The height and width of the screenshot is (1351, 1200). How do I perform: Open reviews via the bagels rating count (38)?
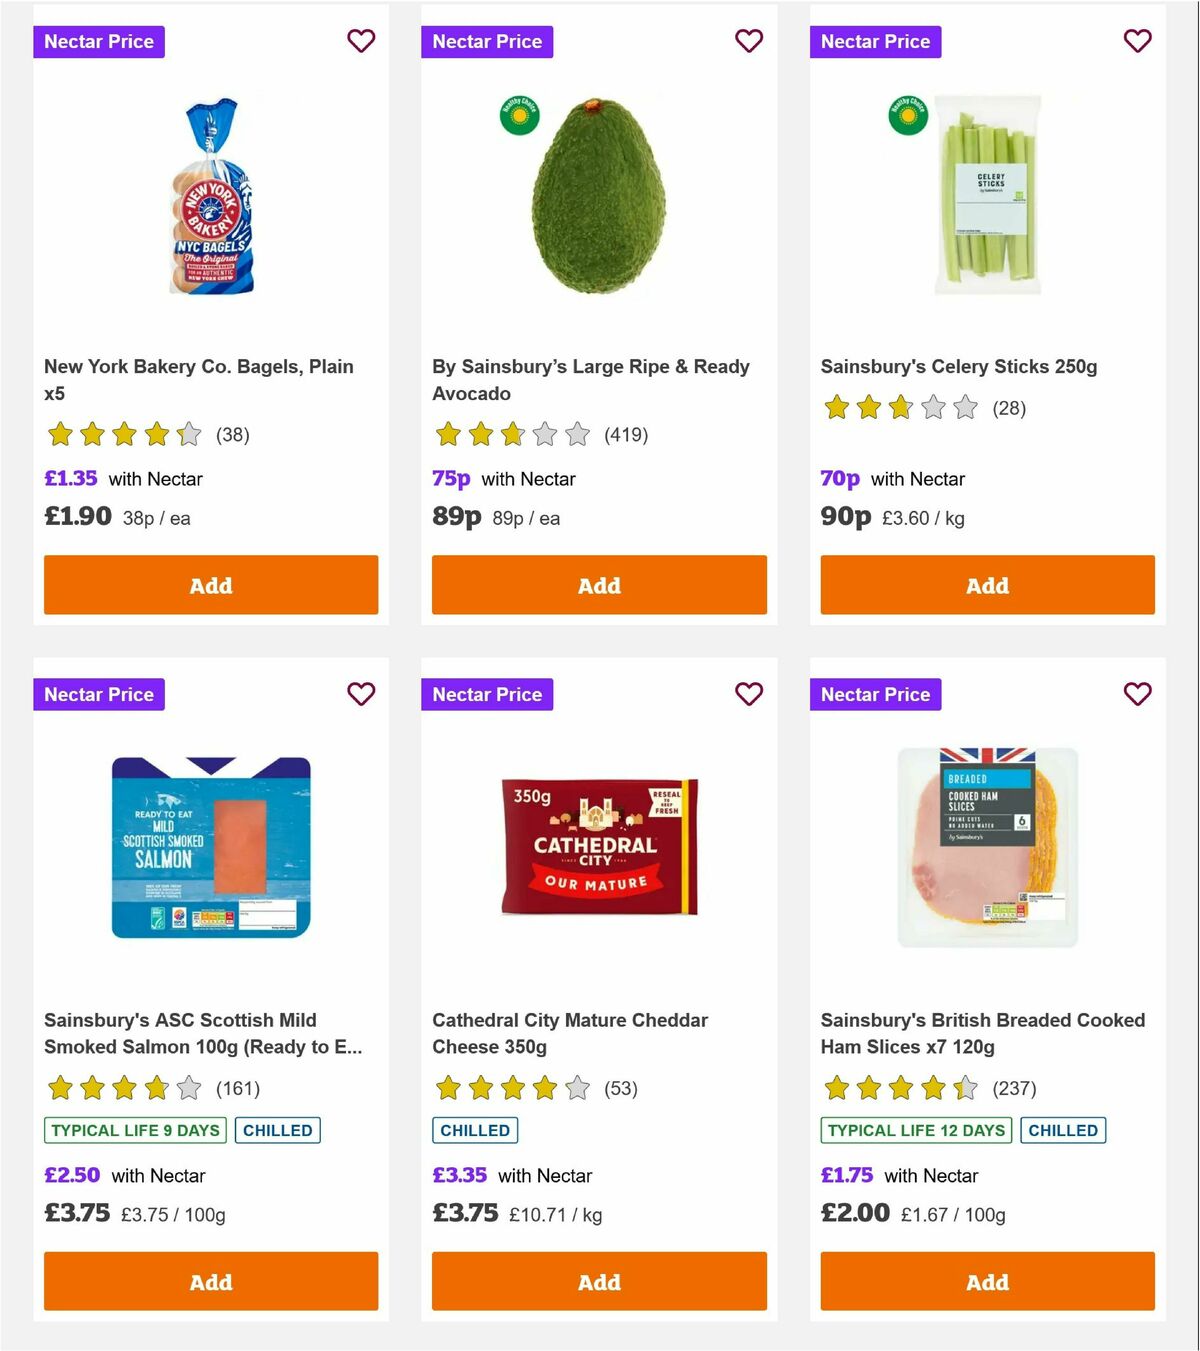point(233,435)
